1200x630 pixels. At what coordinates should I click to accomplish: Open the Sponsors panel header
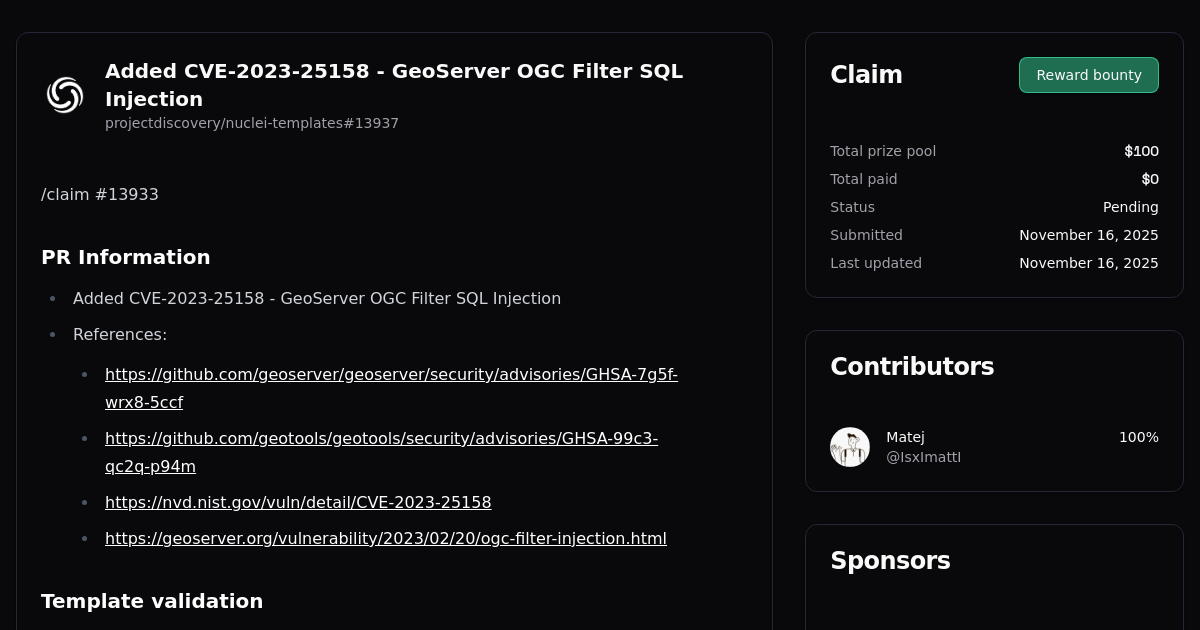[x=890, y=561]
